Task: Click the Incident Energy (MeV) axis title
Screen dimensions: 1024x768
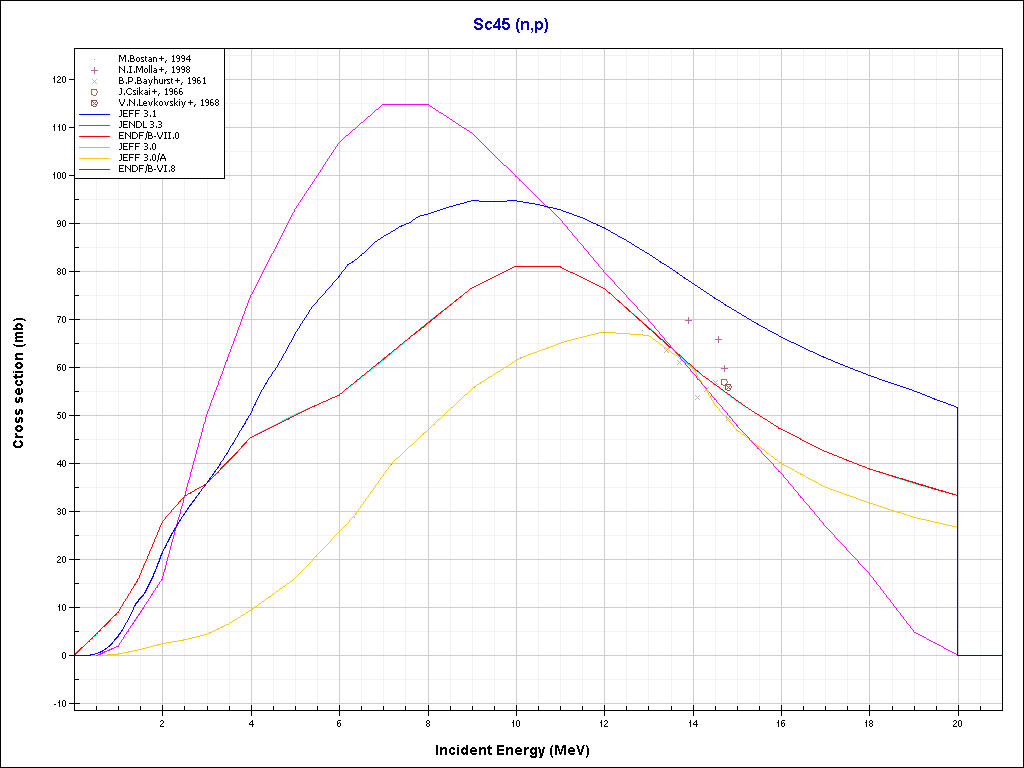Action: [x=519, y=750]
